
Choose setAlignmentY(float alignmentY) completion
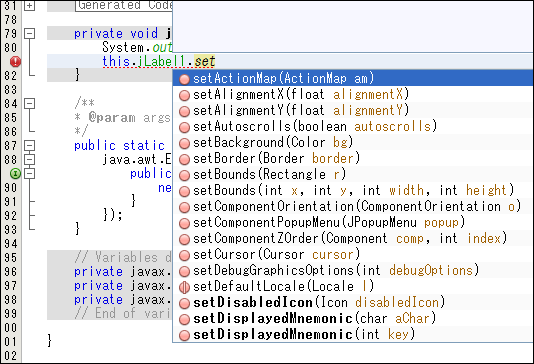[x=353, y=110]
